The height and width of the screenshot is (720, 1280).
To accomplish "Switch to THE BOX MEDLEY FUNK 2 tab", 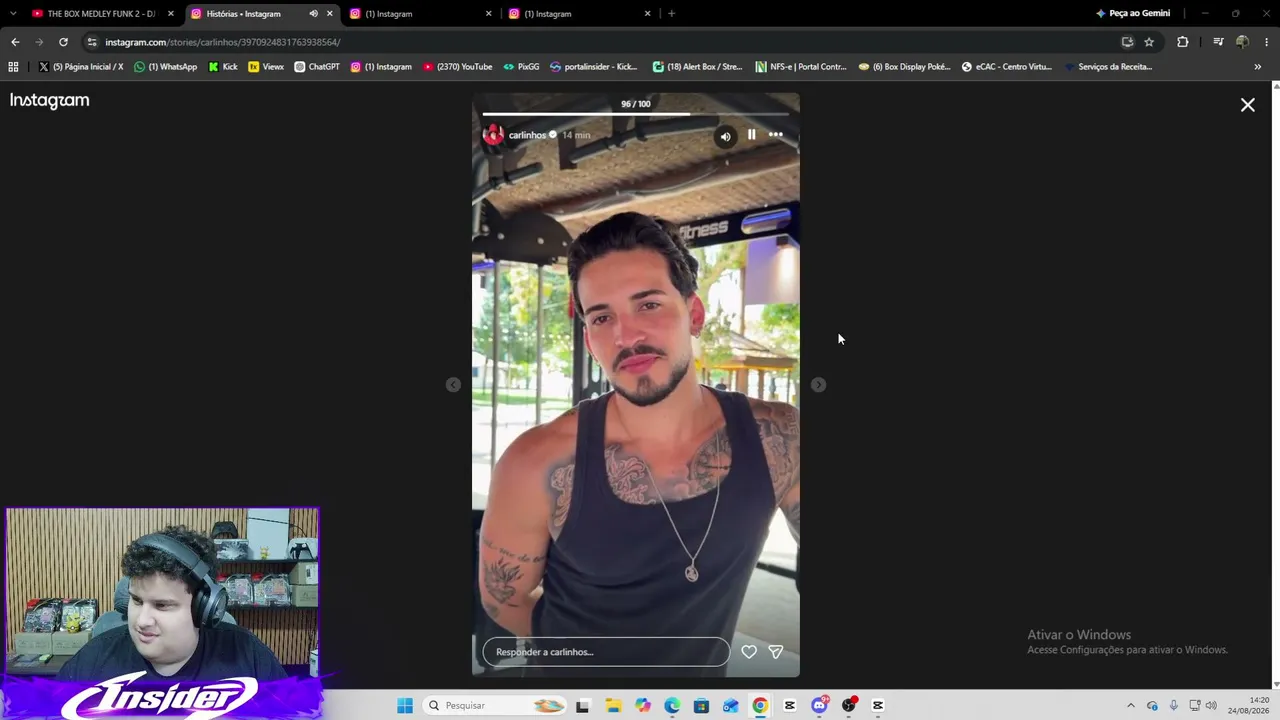I will pyautogui.click(x=101, y=14).
